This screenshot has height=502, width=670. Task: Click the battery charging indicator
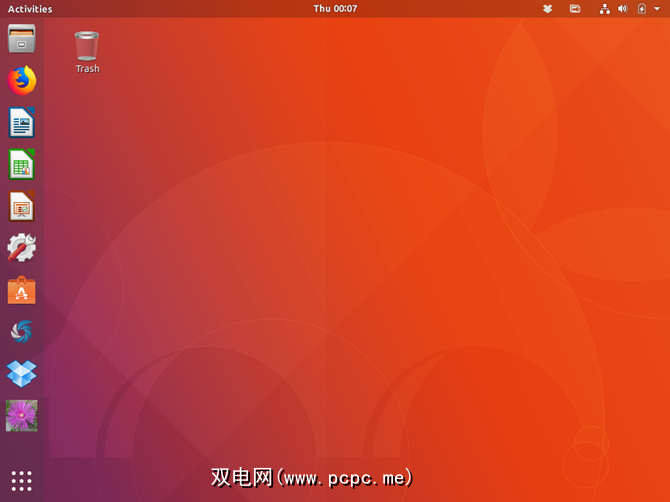(641, 9)
